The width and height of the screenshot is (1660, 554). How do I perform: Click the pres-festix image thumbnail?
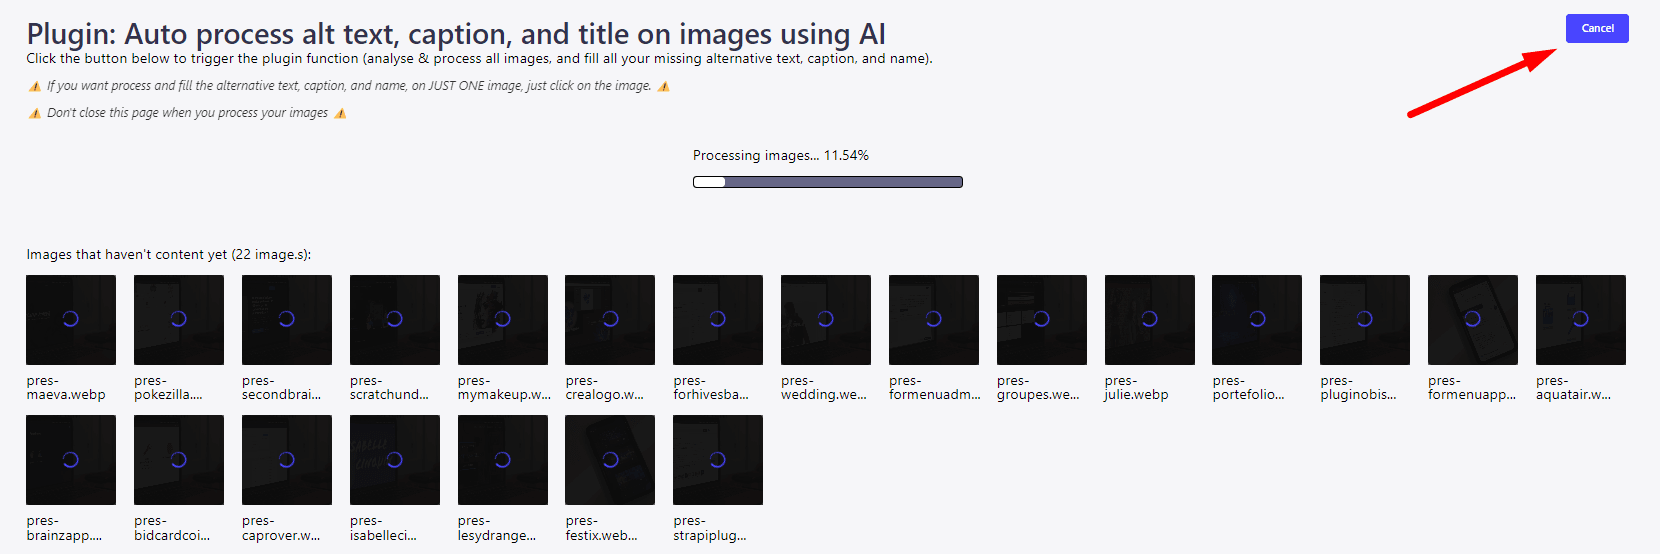(610, 460)
